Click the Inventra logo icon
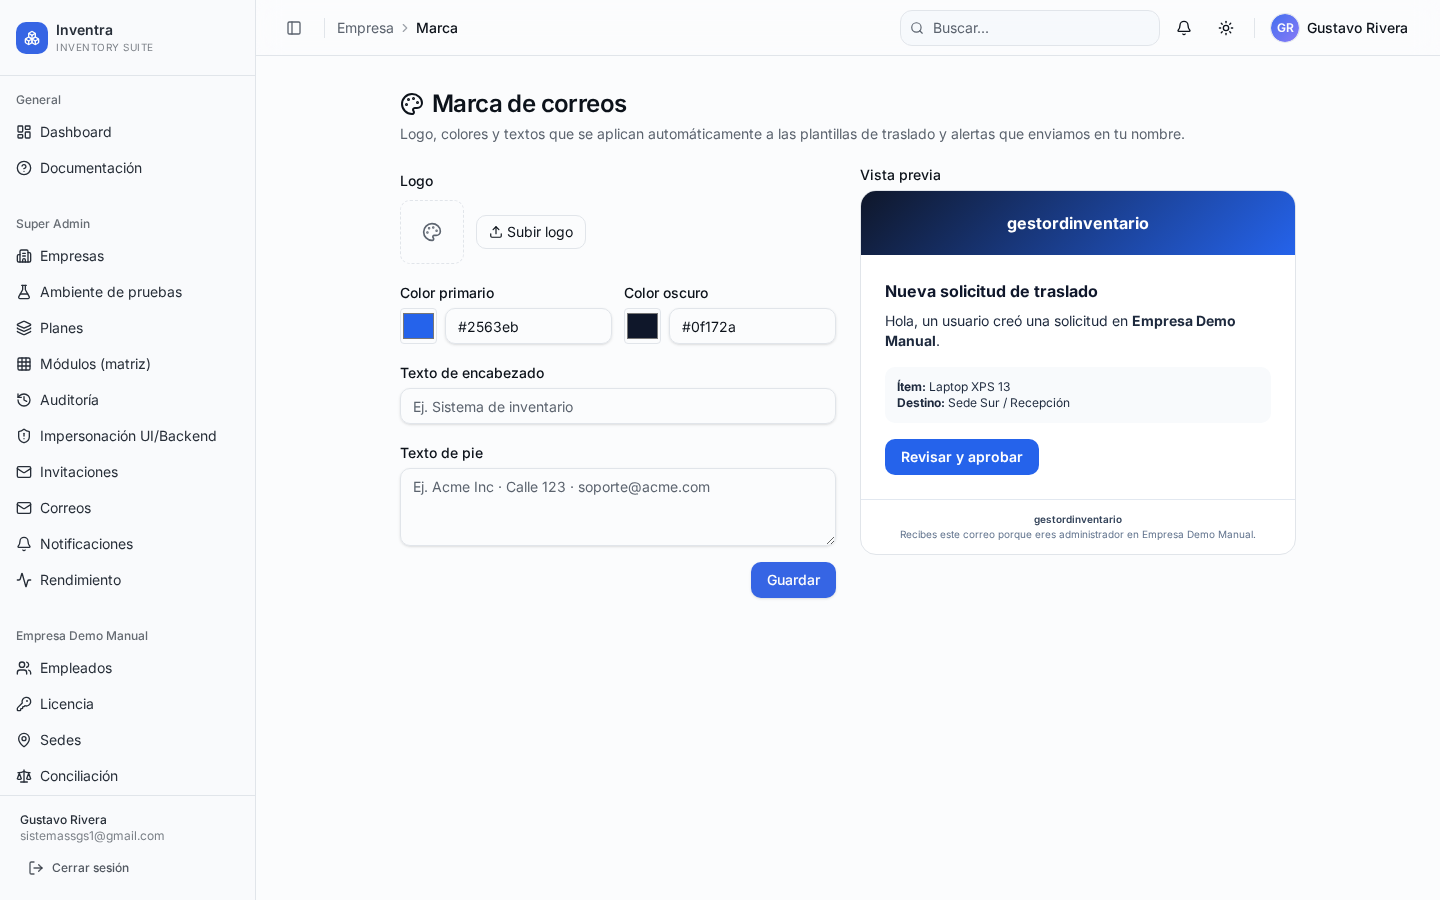 (32, 38)
